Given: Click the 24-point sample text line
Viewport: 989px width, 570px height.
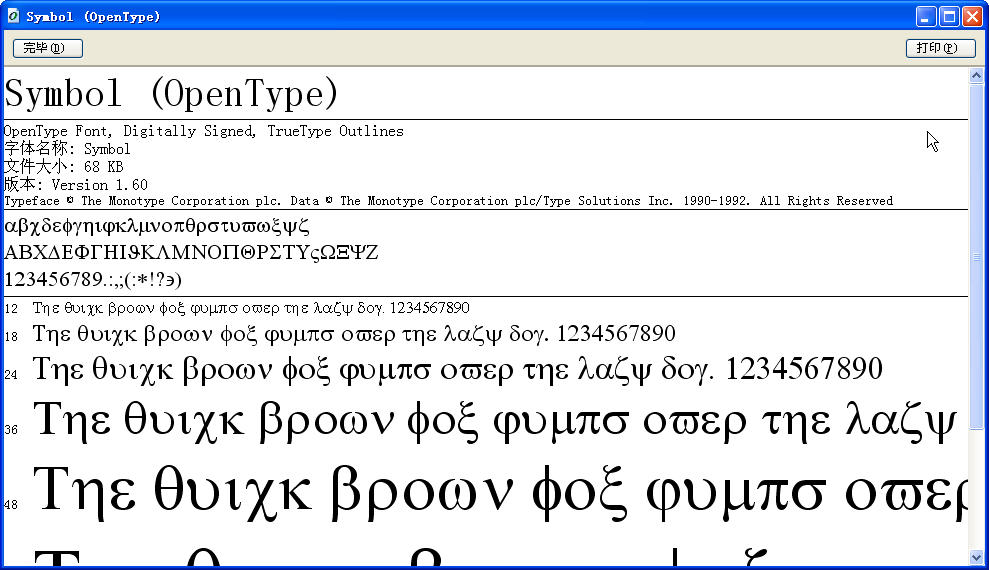Looking at the screenshot, I should pyautogui.click(x=457, y=371).
